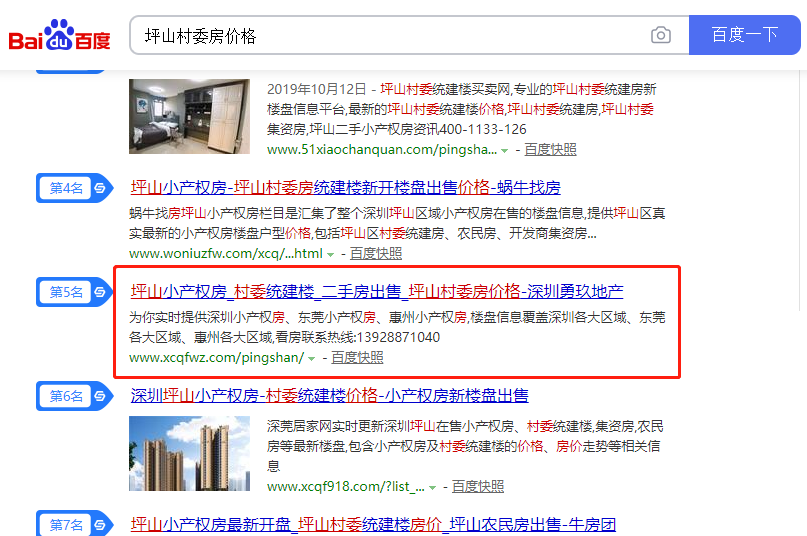Open the bedroom thumbnail image result

tap(189, 116)
